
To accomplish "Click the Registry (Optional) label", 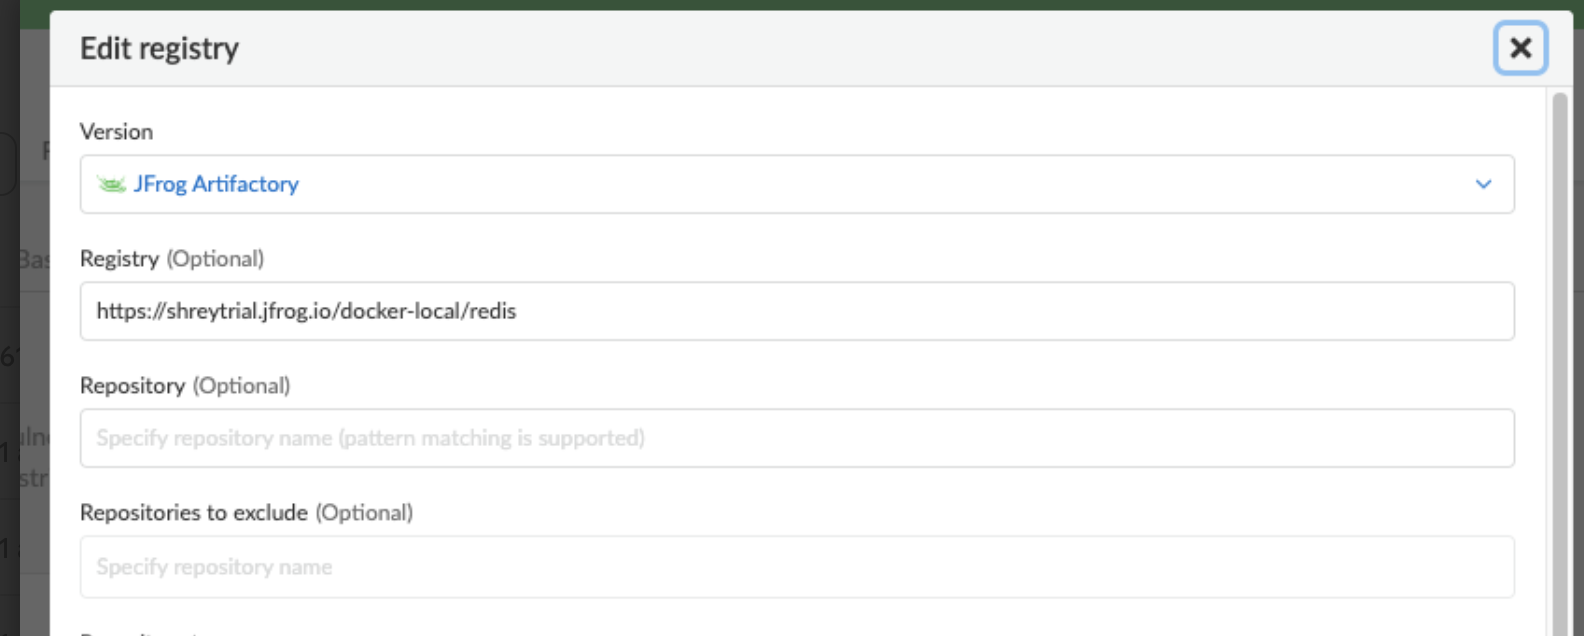I will click(171, 259).
